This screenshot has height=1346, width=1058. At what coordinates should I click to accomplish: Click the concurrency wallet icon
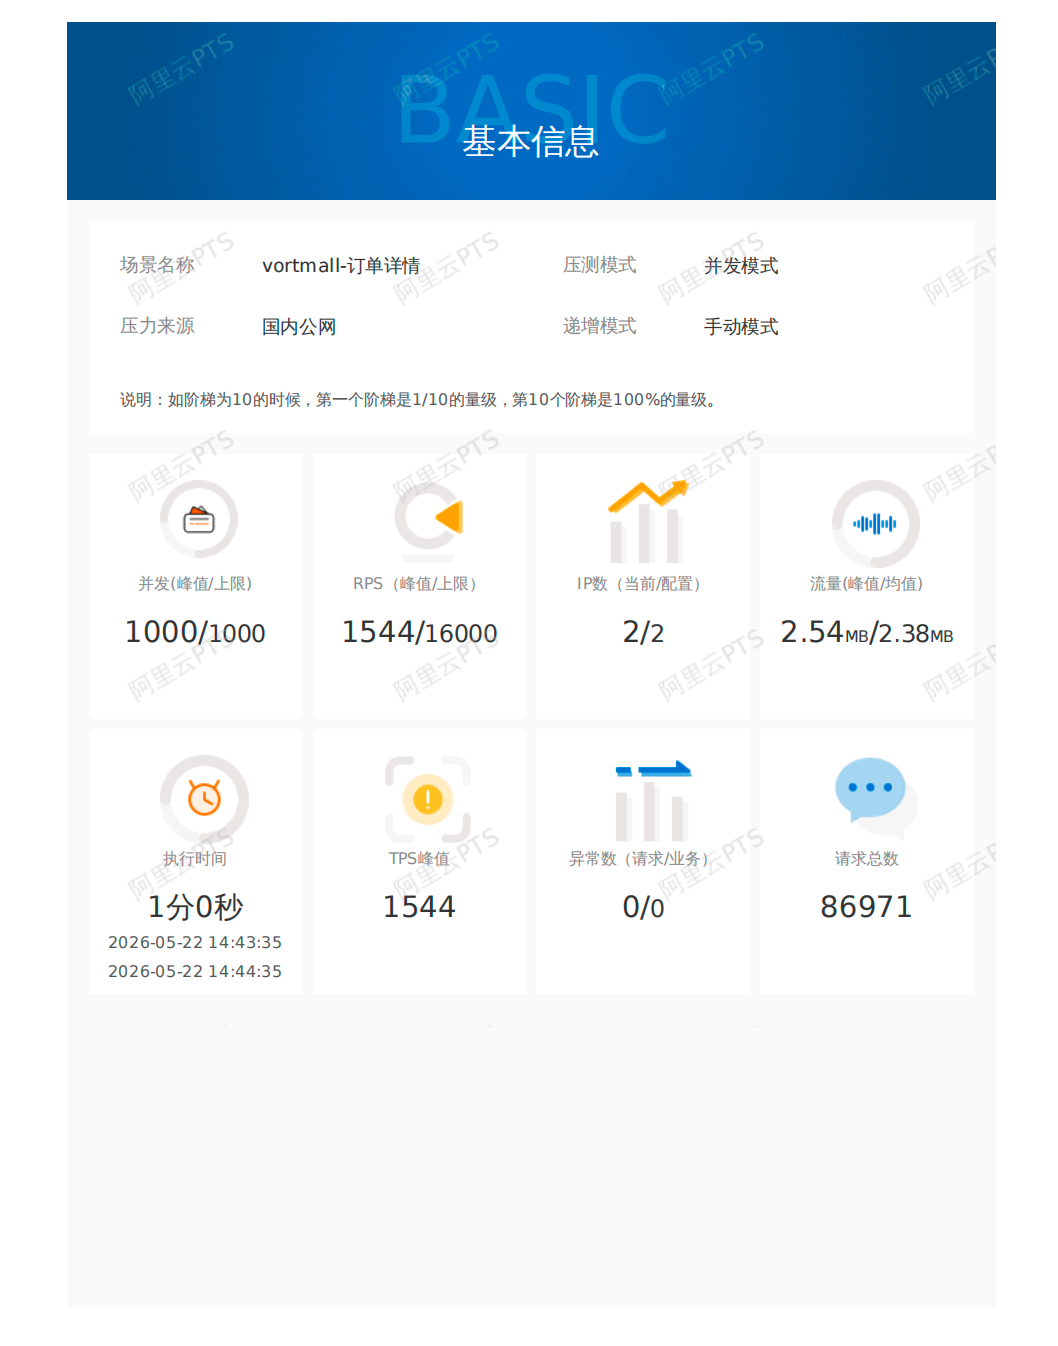pos(199,520)
